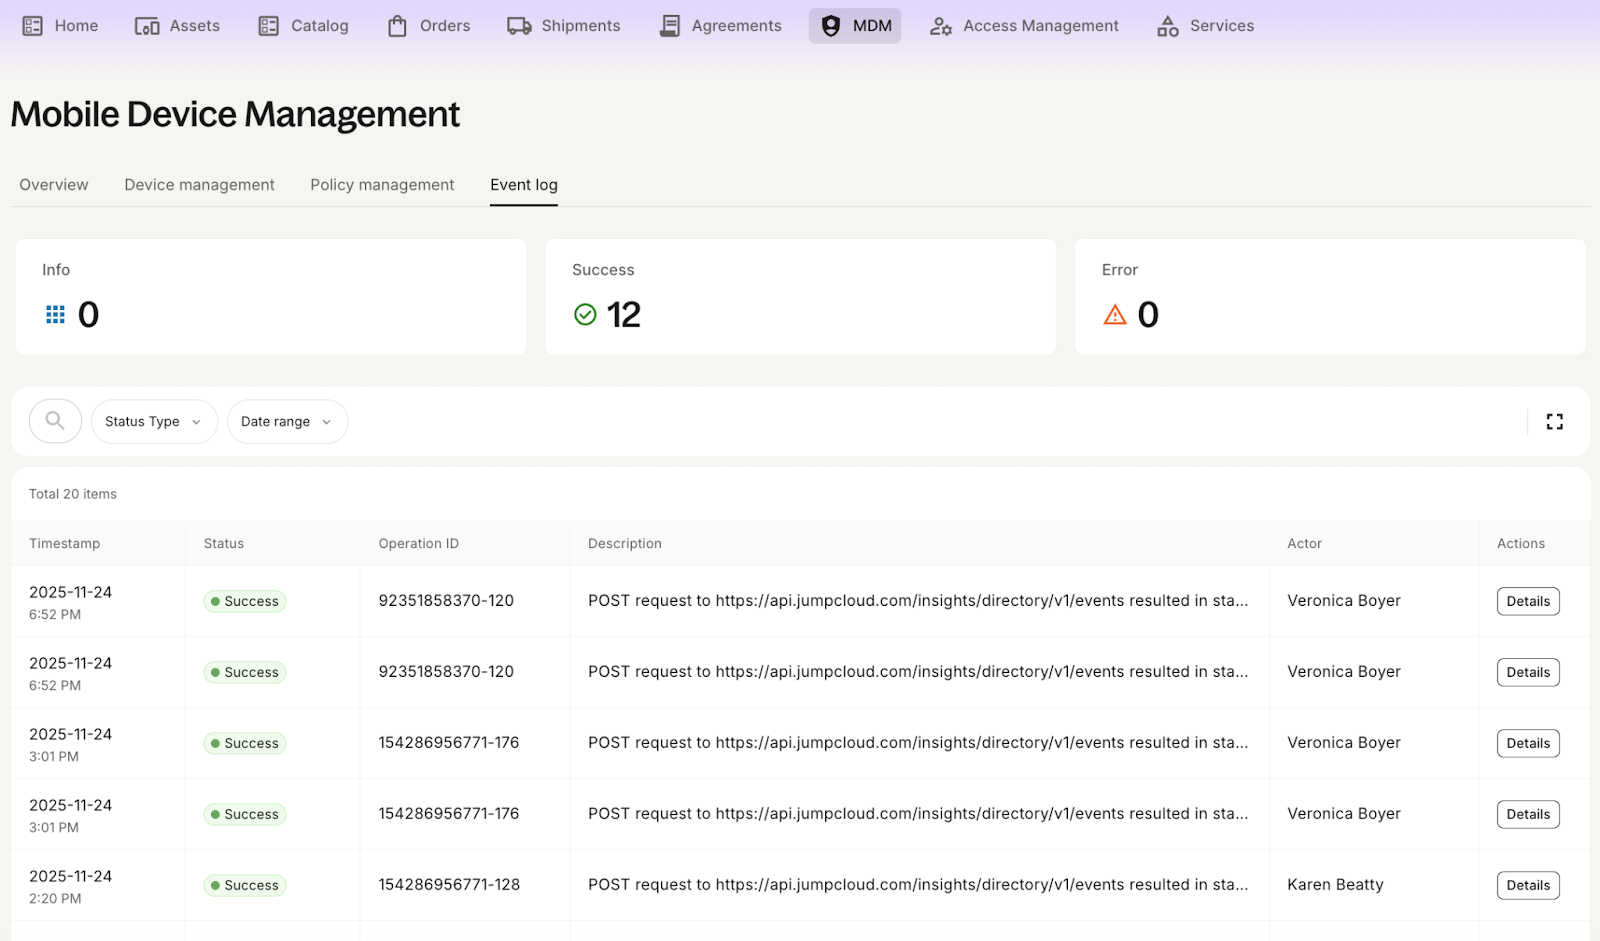Viewport: 1600px width, 941px height.
Task: Click the Access Management user-gear icon
Action: point(940,26)
